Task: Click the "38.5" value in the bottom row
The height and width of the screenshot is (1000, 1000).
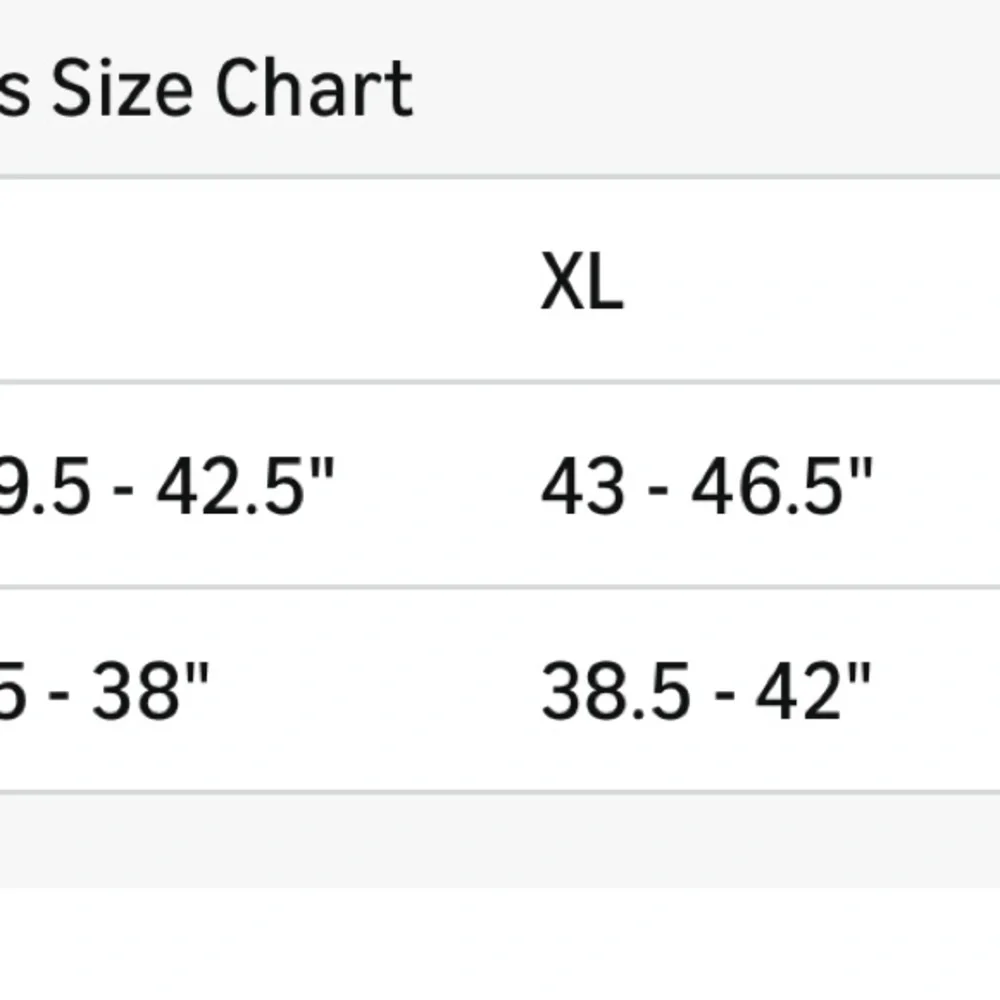Action: point(615,691)
